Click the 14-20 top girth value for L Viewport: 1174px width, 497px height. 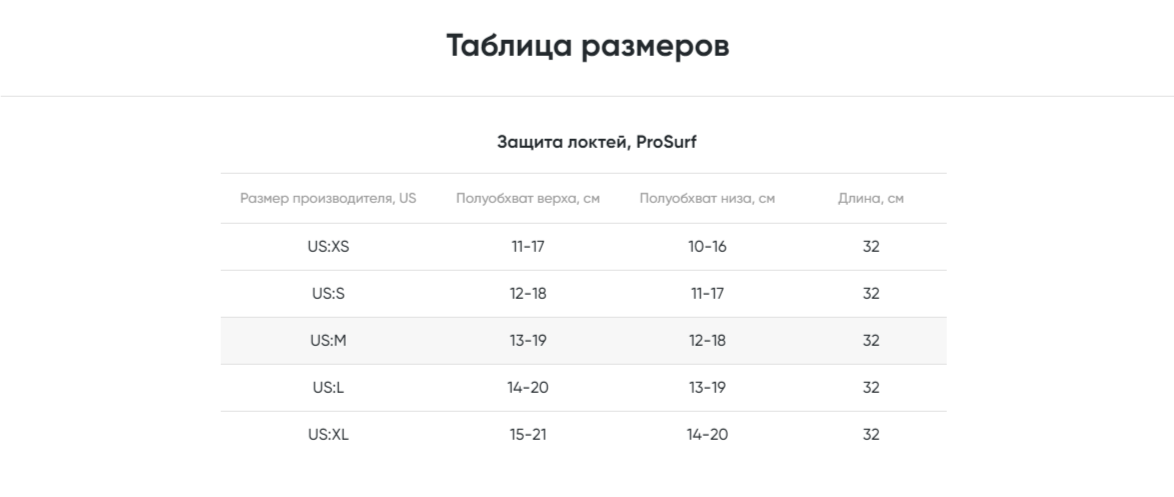pyautogui.click(x=528, y=388)
